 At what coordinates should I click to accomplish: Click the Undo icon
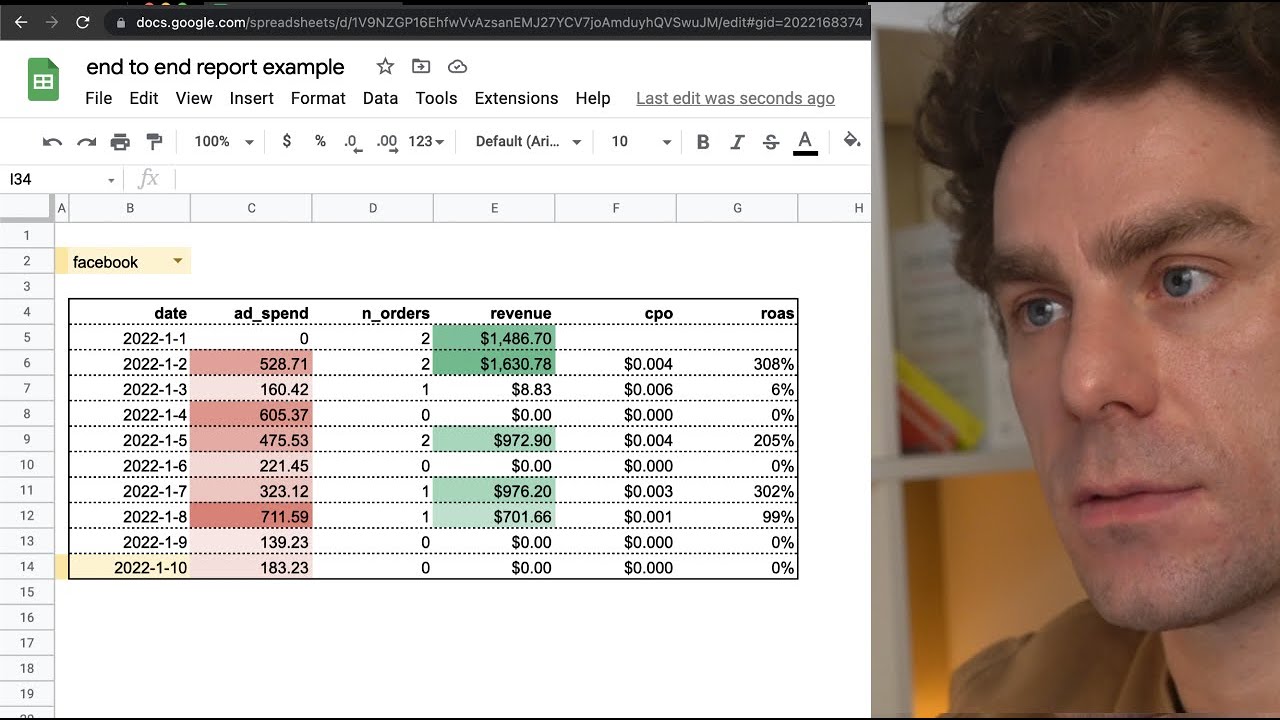53,142
